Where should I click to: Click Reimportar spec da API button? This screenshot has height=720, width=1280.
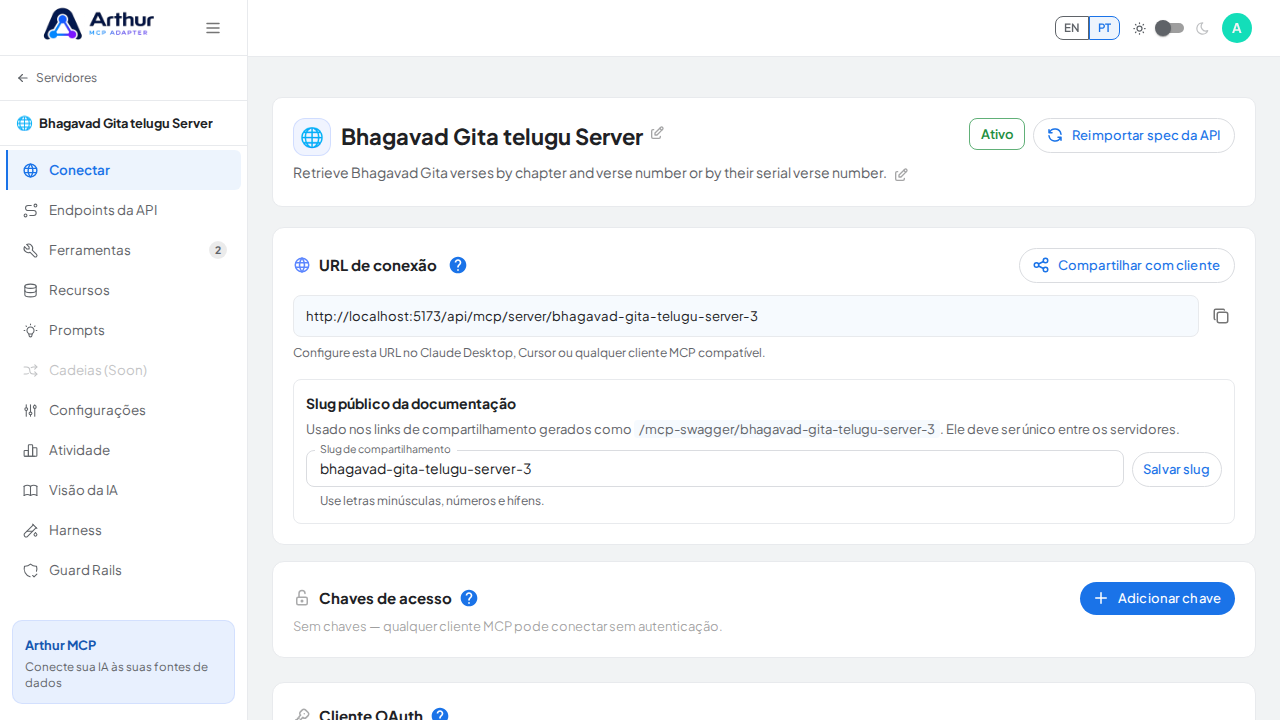tap(1134, 135)
